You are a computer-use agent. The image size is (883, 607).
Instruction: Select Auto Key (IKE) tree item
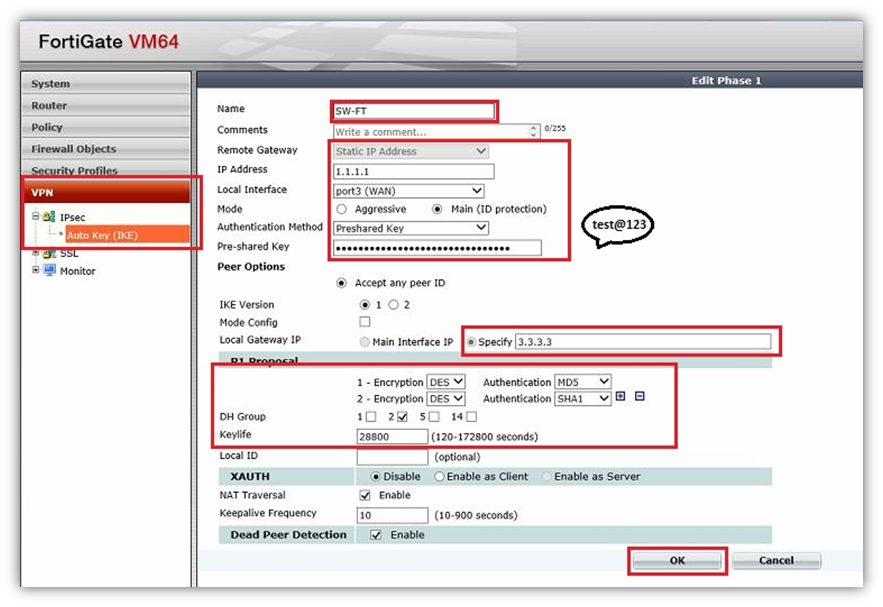click(127, 235)
